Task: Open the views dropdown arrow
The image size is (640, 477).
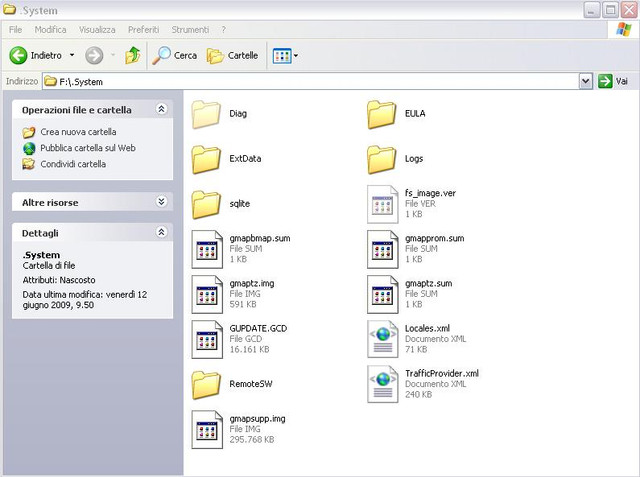Action: (x=296, y=55)
